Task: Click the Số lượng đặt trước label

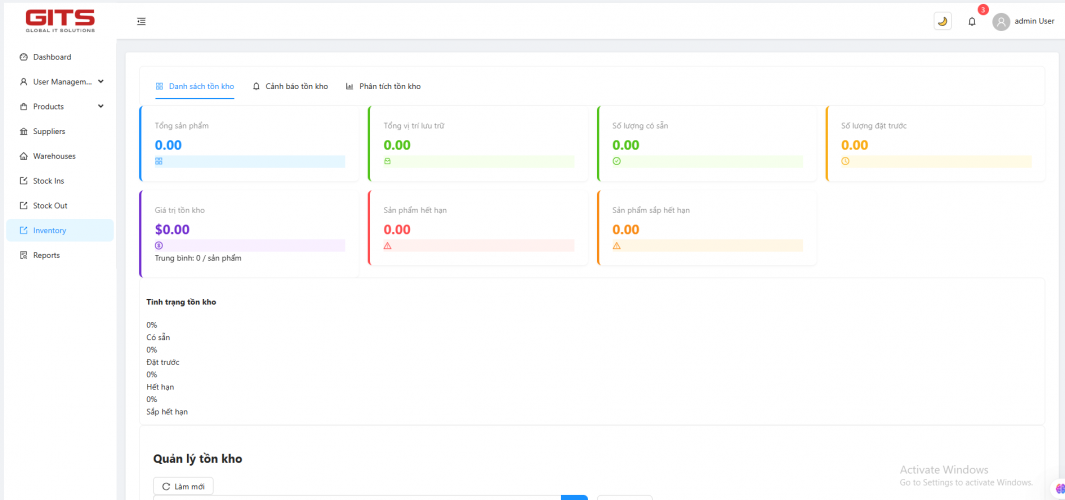Action: (x=874, y=126)
